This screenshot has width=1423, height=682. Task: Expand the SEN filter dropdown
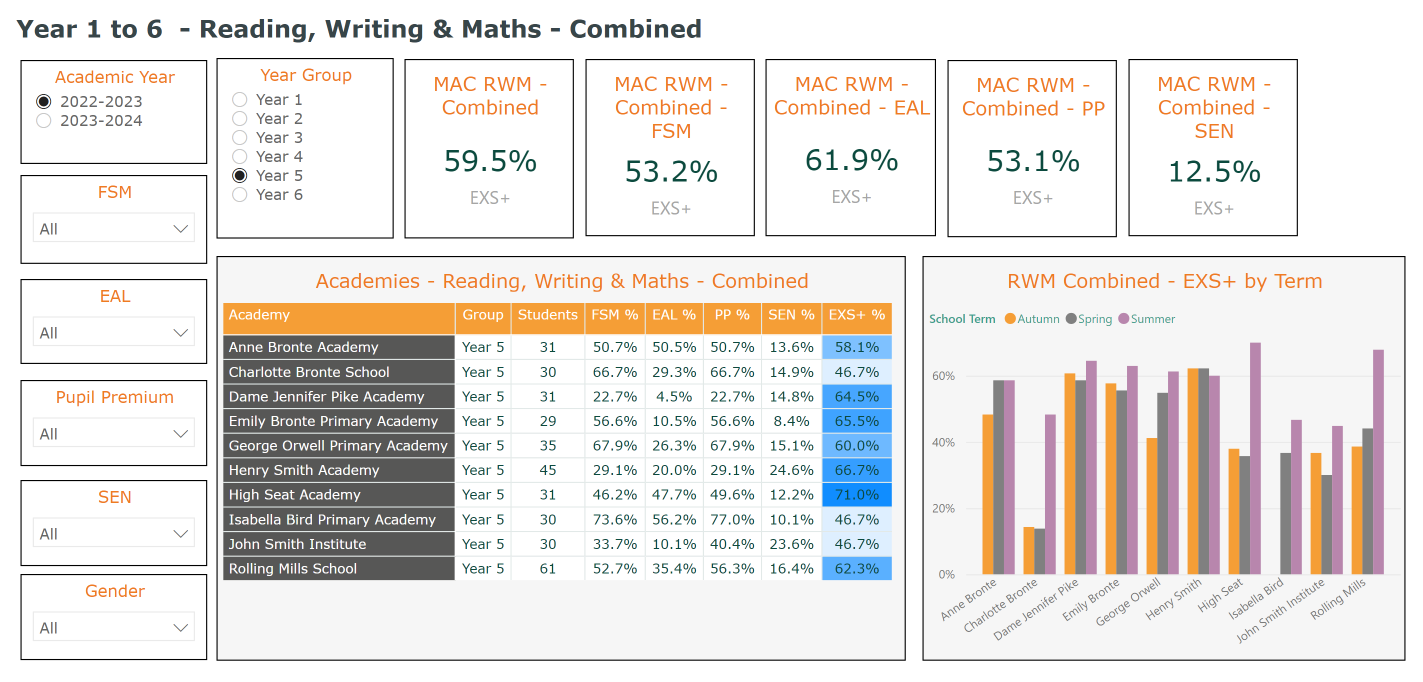113,533
